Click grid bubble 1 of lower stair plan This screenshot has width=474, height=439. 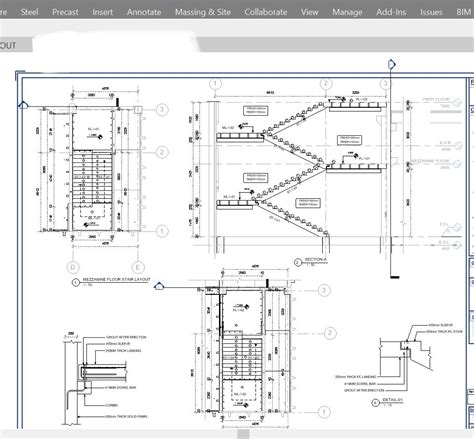[x=324, y=412]
